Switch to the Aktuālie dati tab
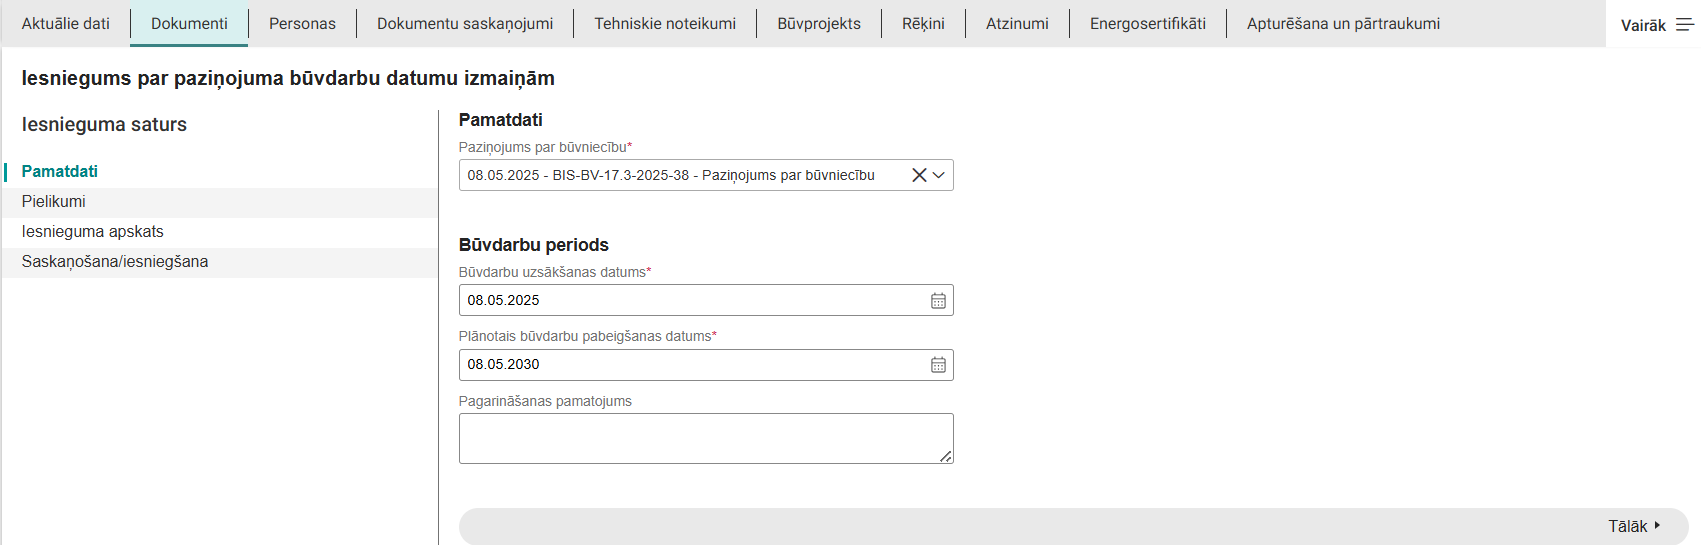Screen dimensions: 1701x545 (66, 24)
